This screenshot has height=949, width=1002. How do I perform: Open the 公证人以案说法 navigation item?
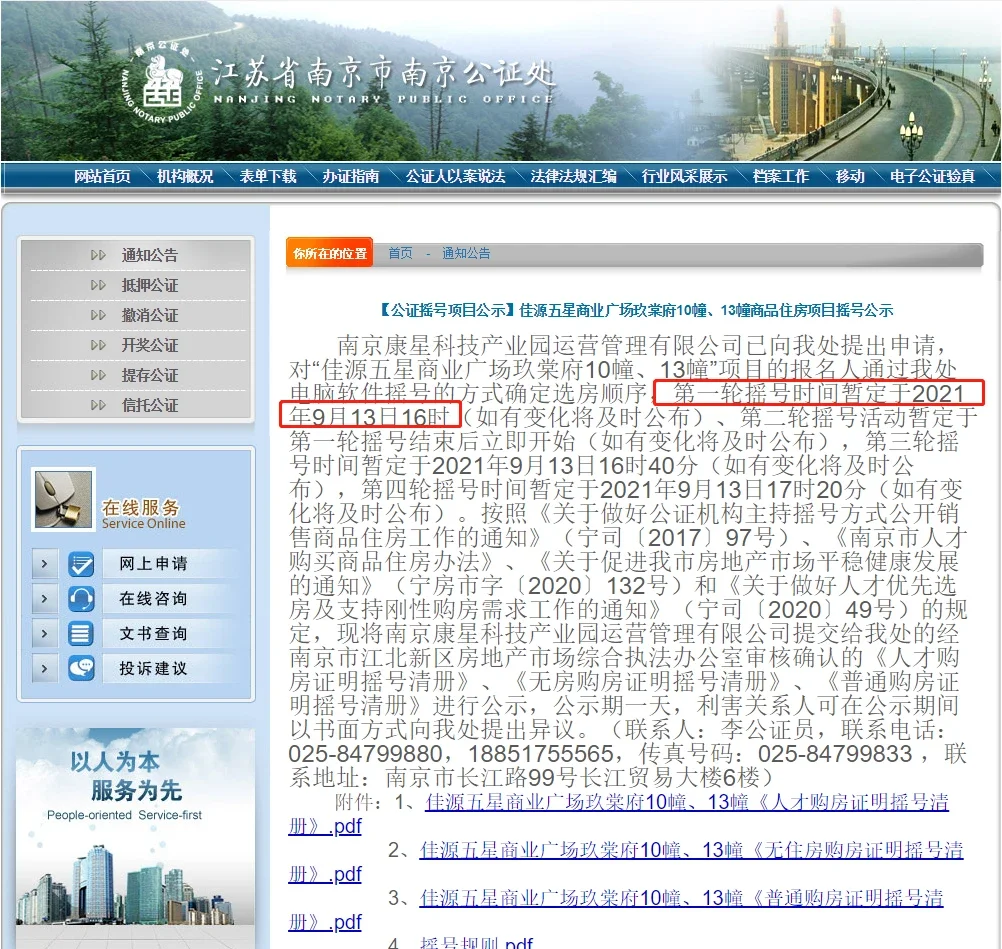click(x=456, y=176)
